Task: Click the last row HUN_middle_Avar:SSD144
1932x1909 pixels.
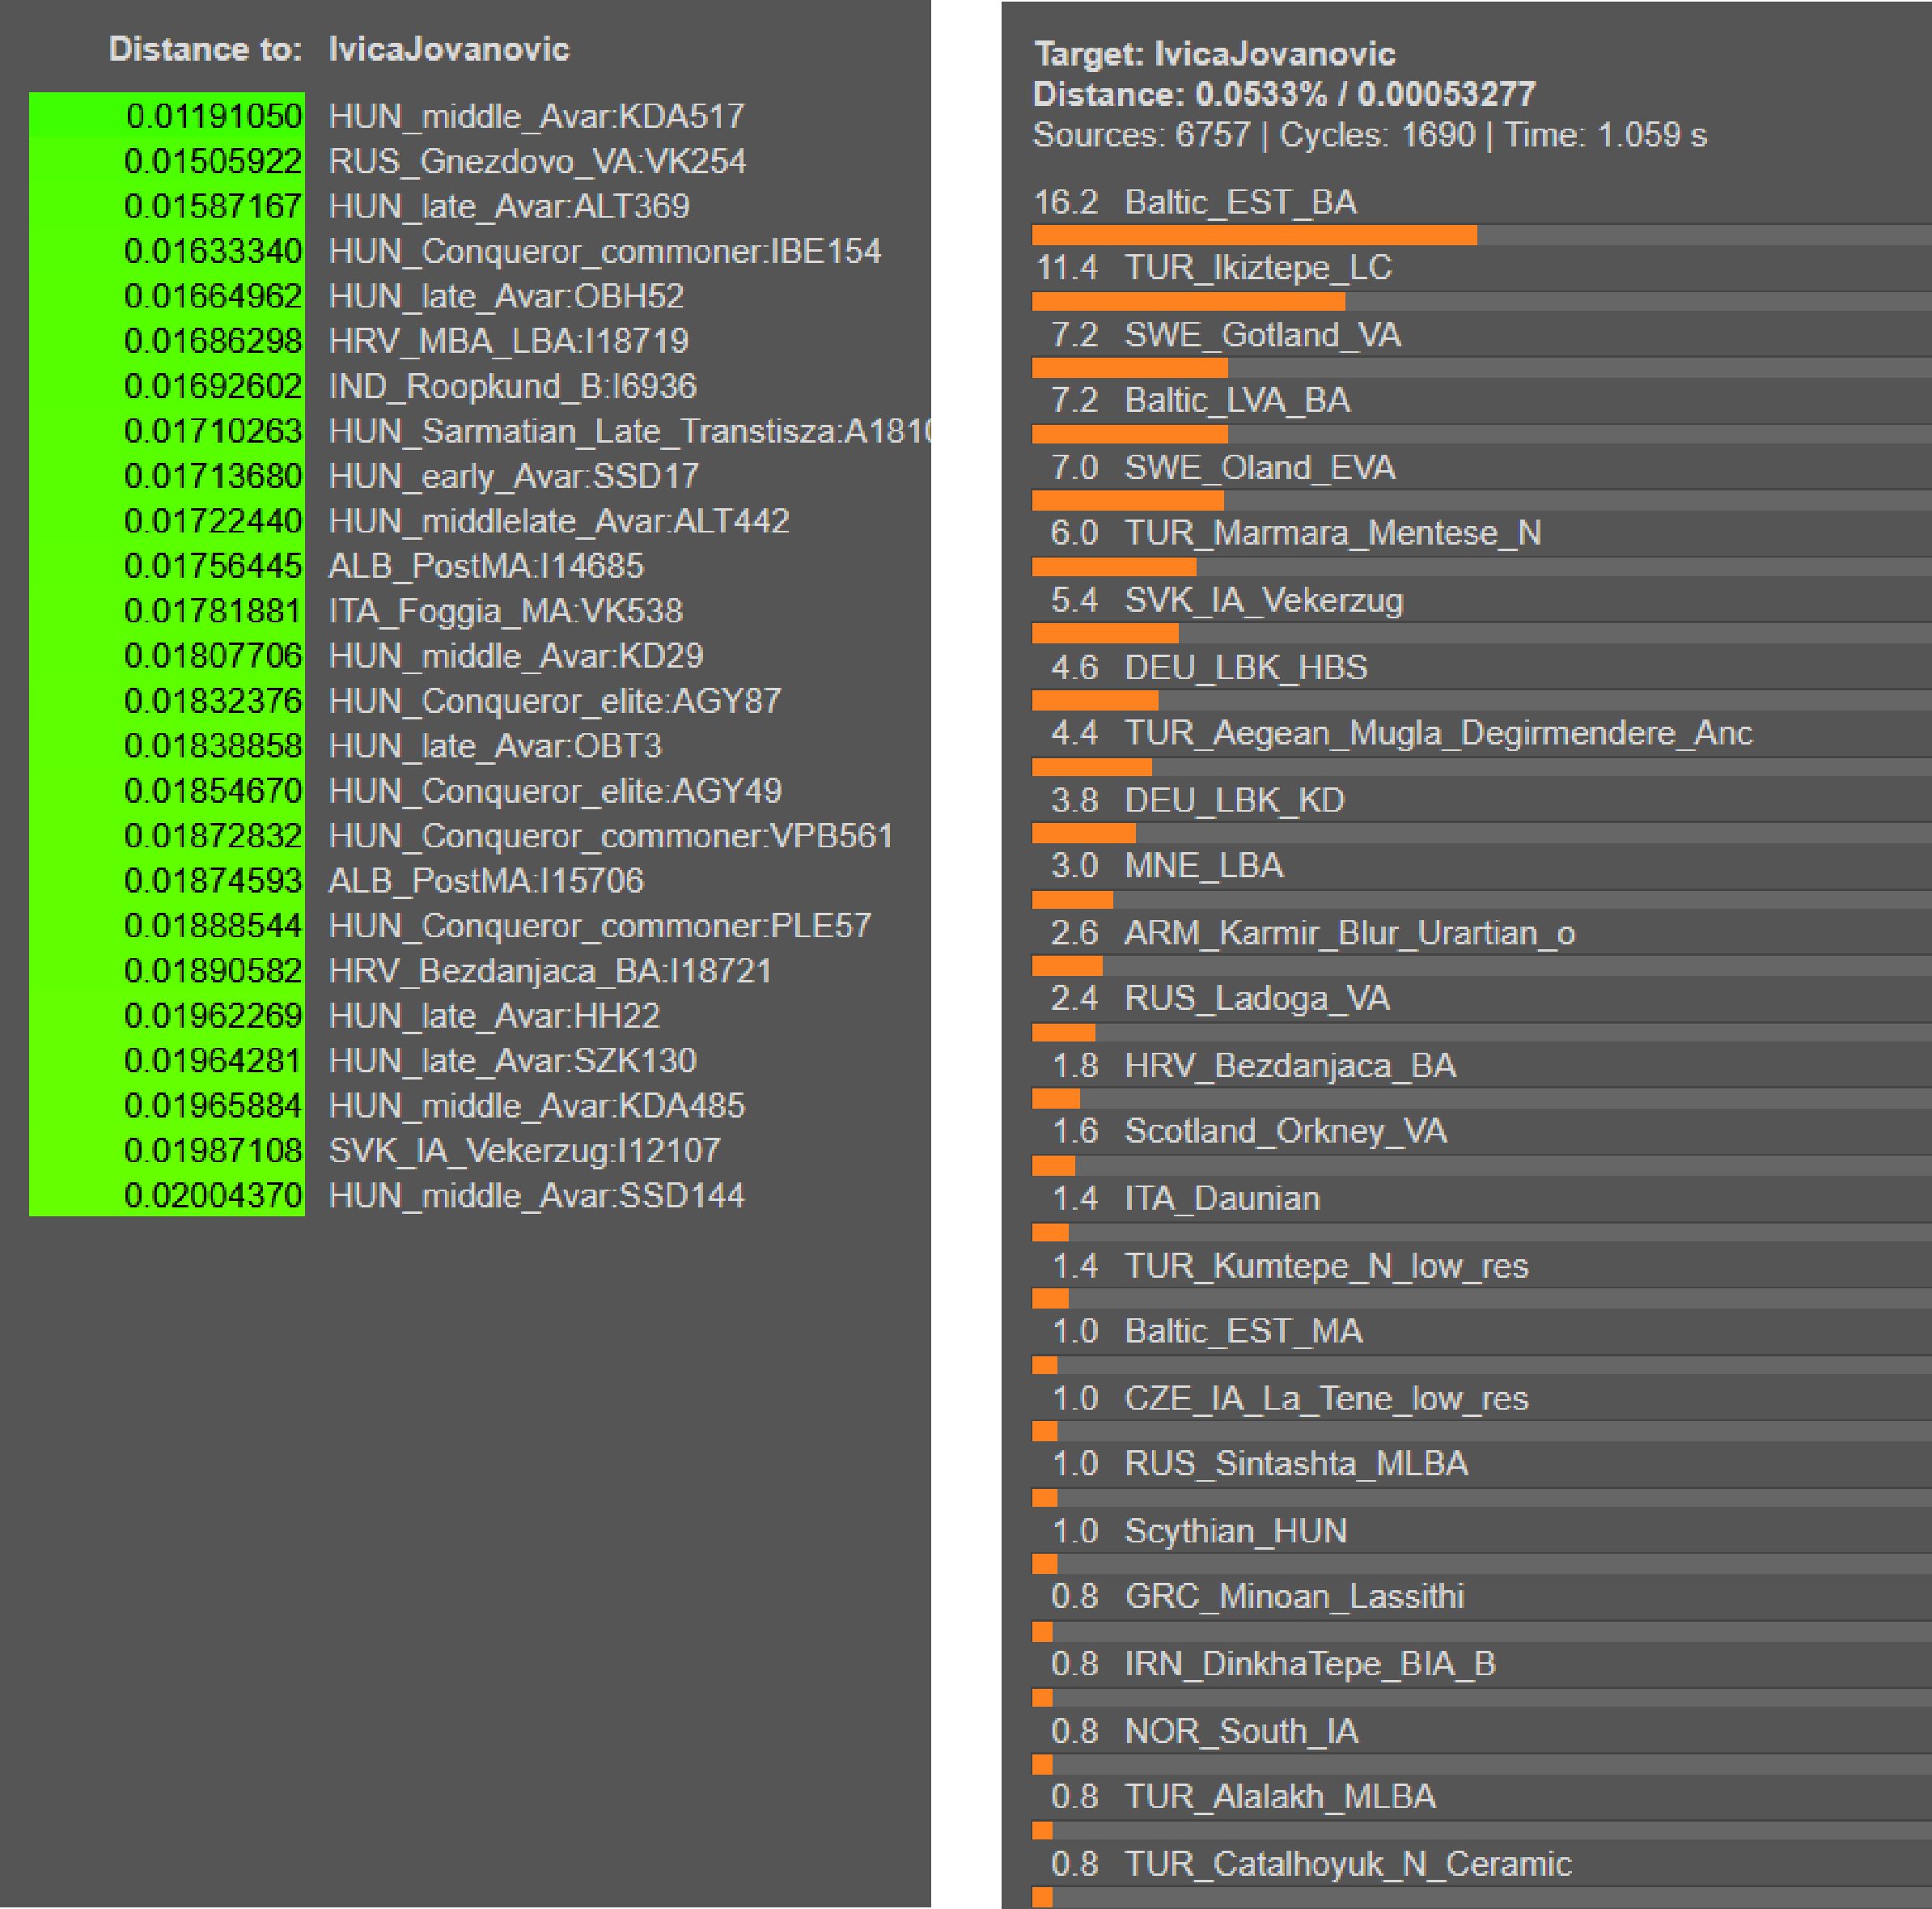Action: (x=536, y=1195)
